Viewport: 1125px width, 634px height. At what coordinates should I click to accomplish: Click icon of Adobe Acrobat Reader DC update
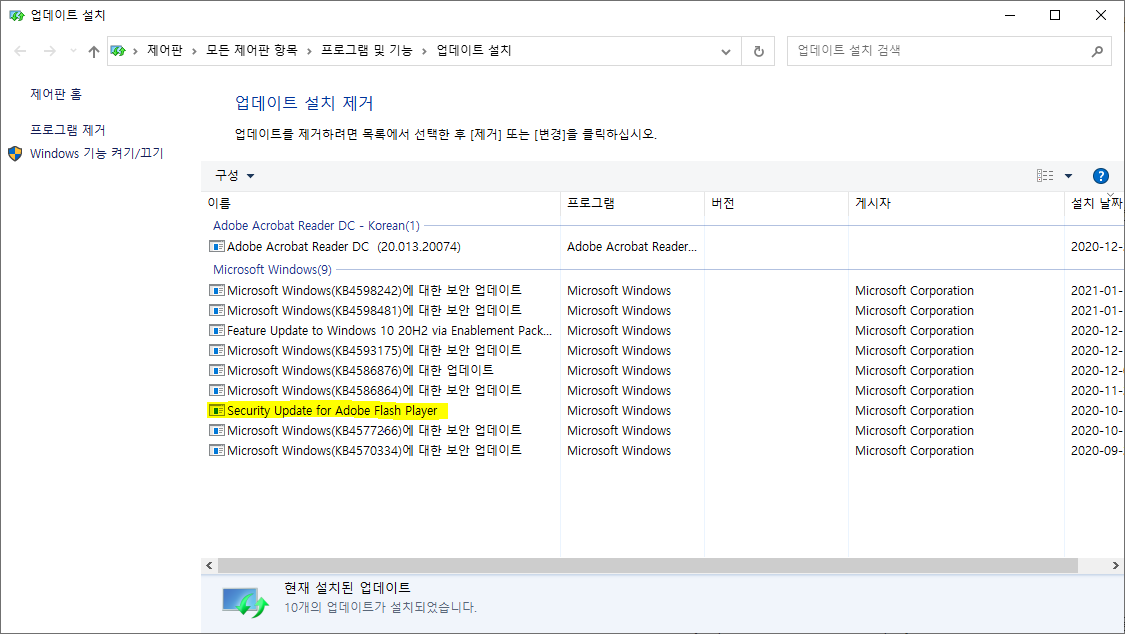pos(216,247)
